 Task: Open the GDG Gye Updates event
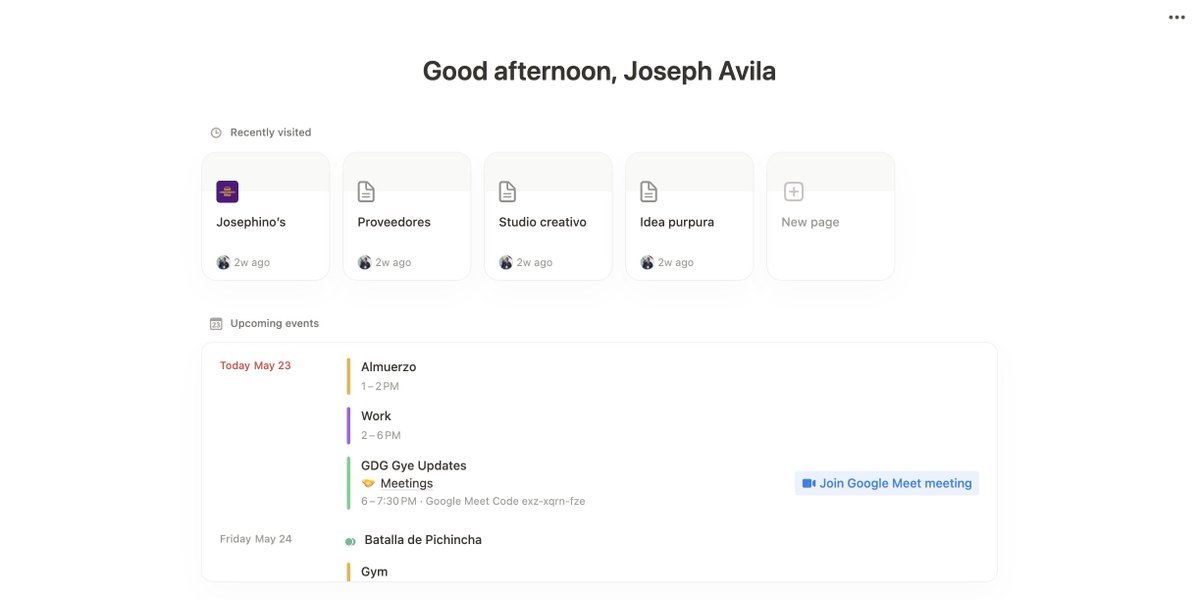(414, 465)
